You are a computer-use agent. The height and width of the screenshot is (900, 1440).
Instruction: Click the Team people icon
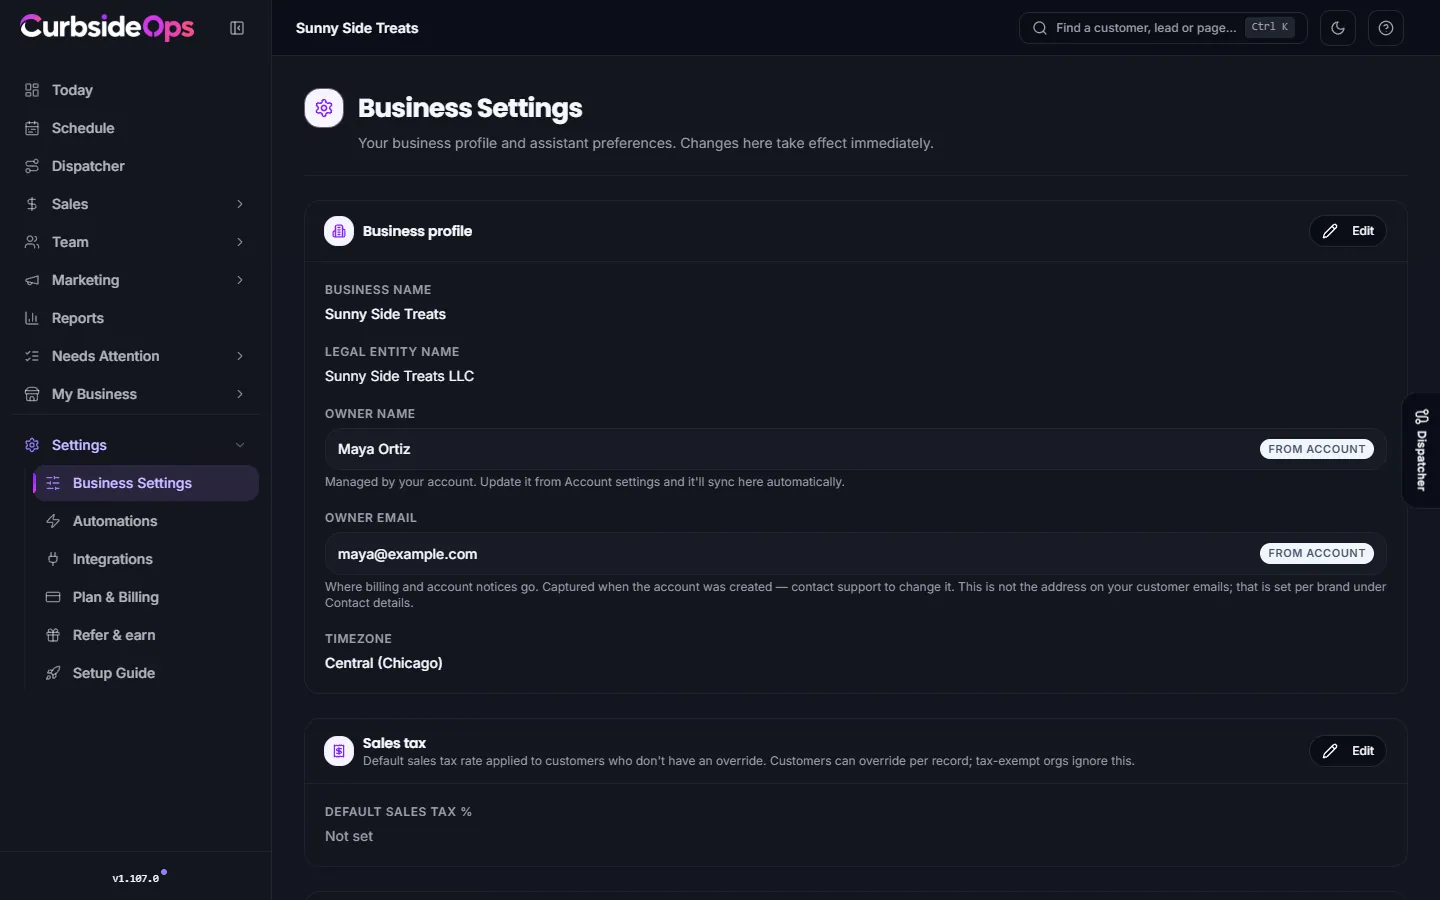32,242
